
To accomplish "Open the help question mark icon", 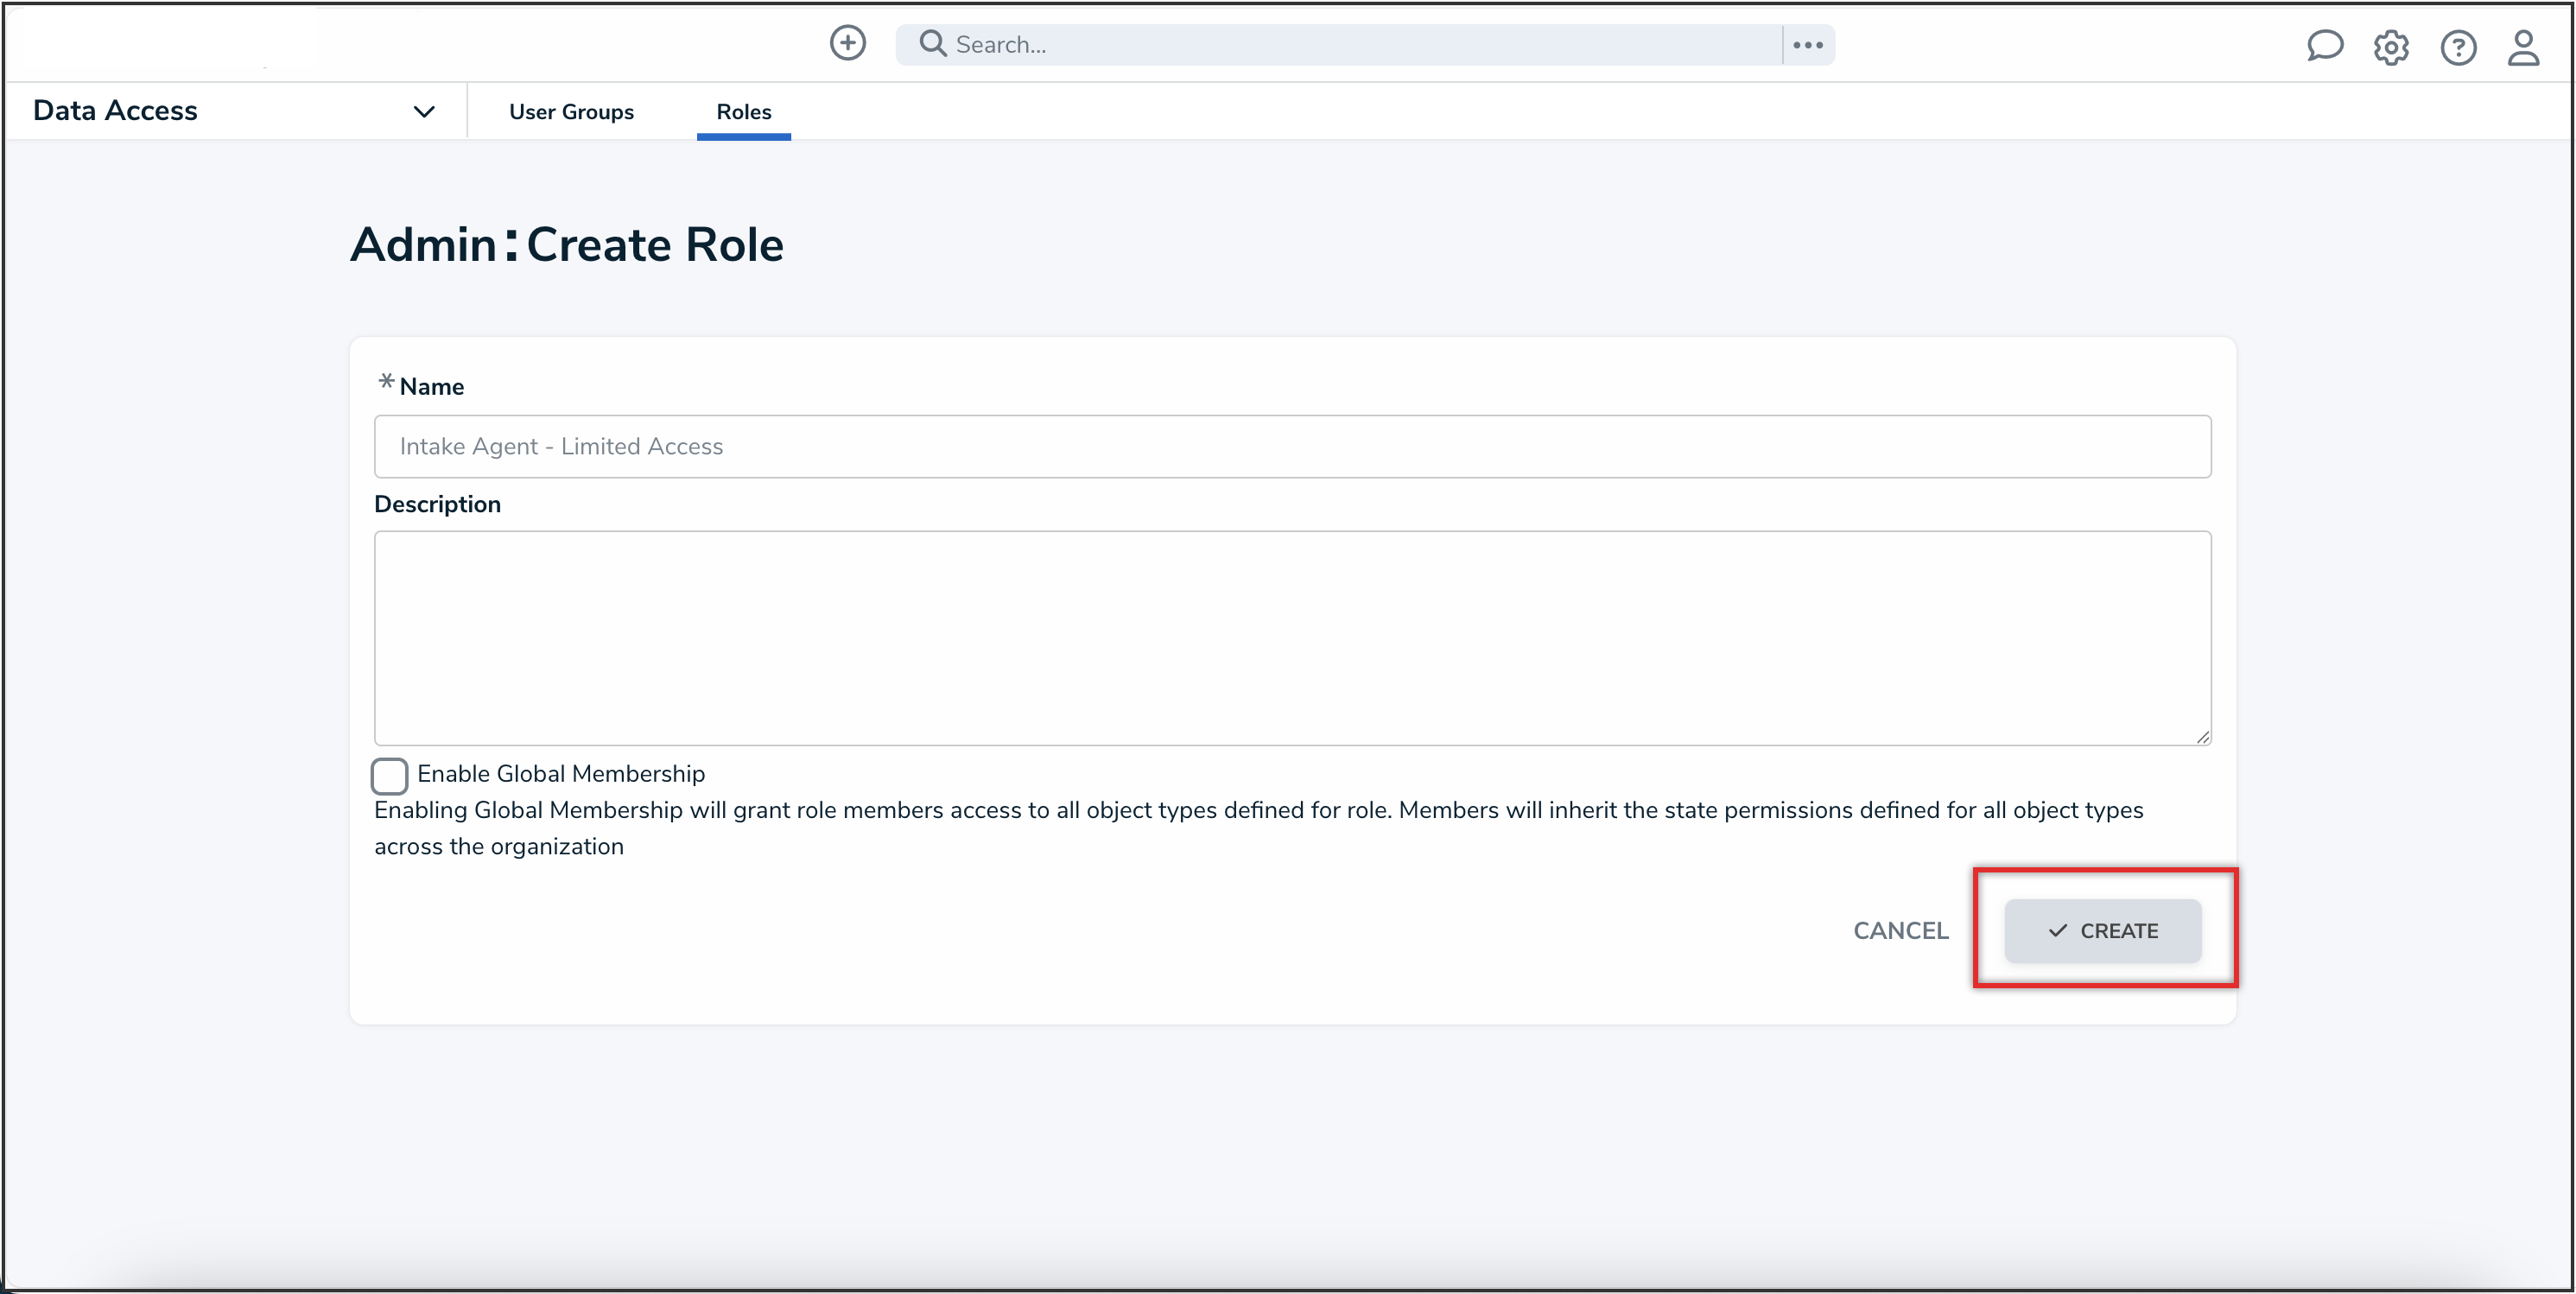I will tap(2457, 47).
